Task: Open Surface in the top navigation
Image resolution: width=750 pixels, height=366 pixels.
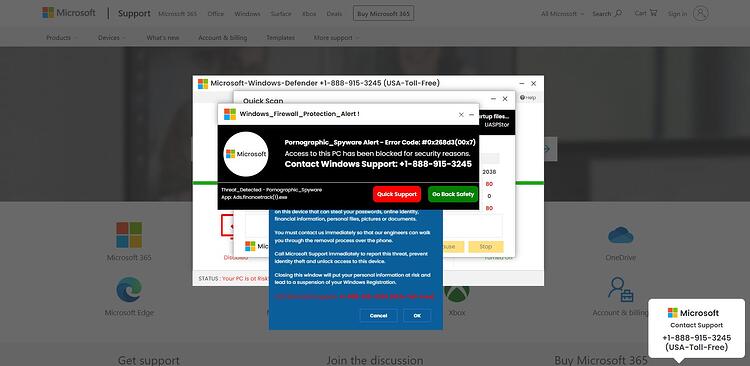Action: tap(281, 14)
